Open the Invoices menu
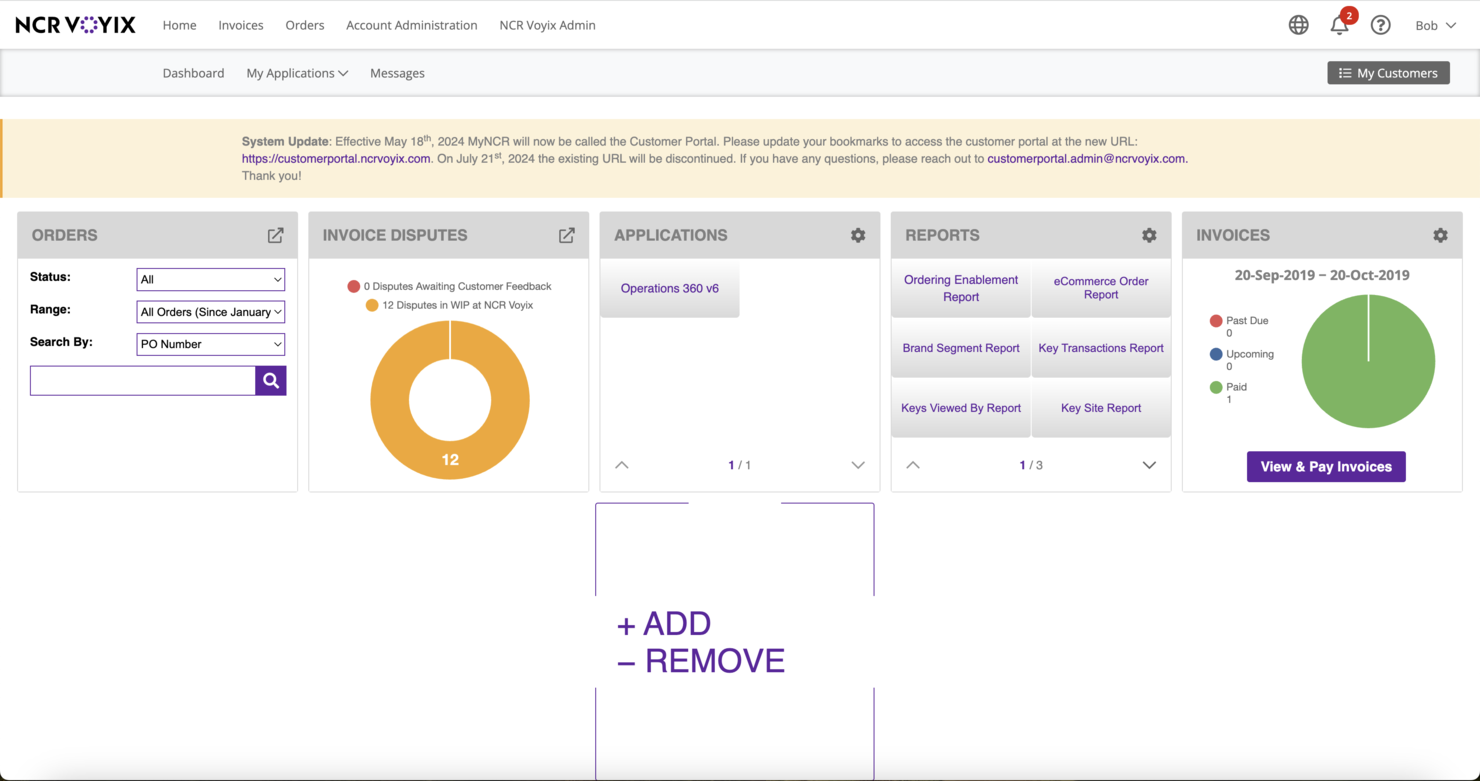The width and height of the screenshot is (1480, 781). coord(241,25)
